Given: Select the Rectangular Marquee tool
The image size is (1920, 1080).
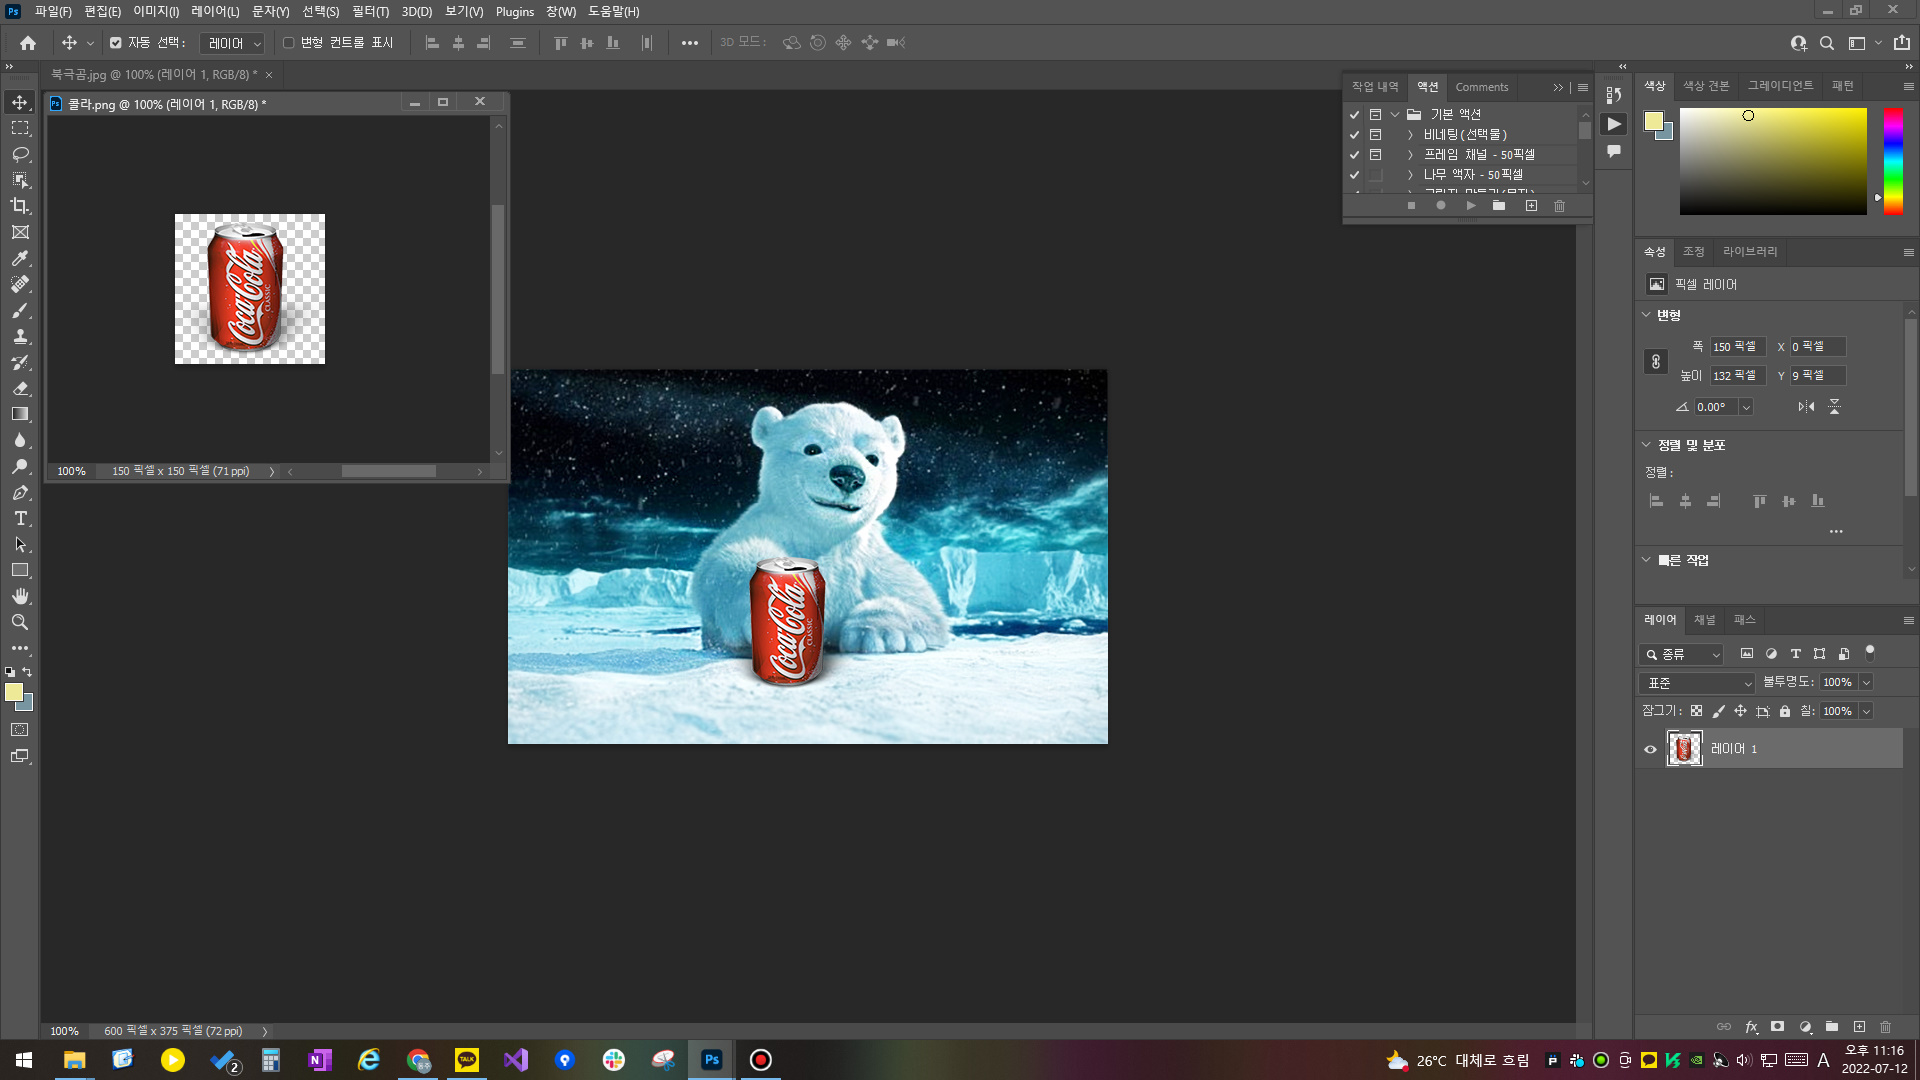Looking at the screenshot, I should 20,129.
